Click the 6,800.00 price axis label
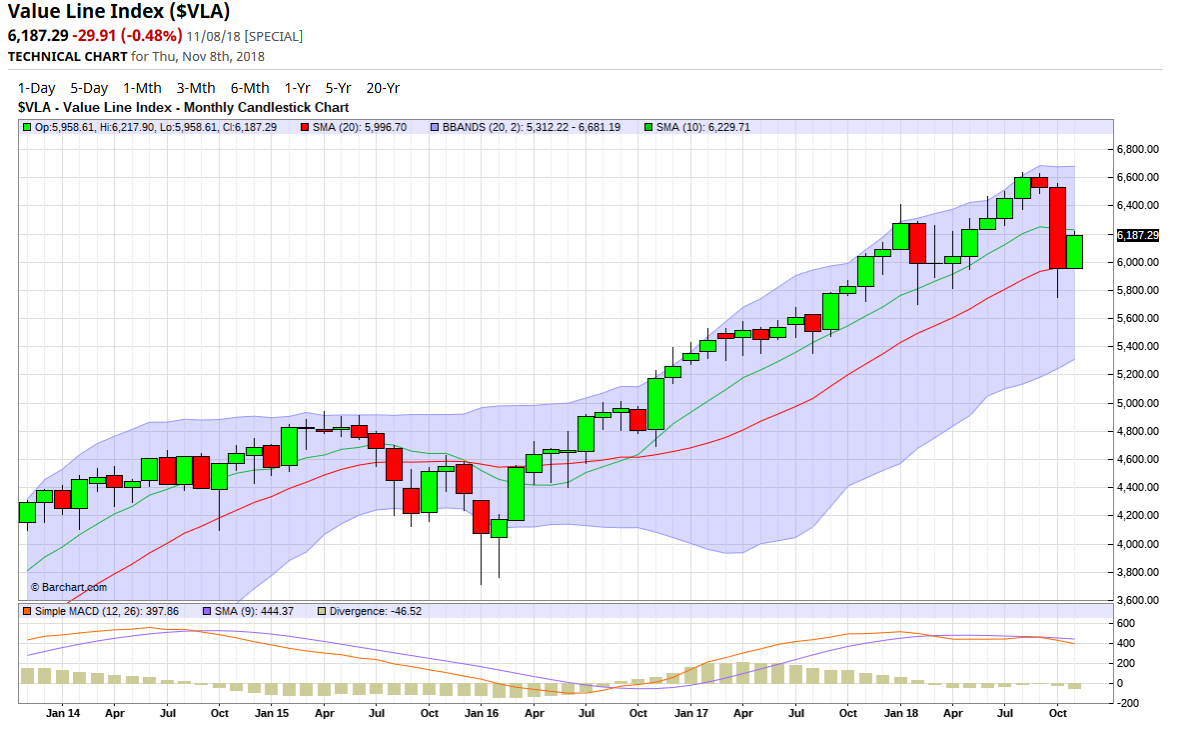1185x738 pixels. tap(1137, 150)
